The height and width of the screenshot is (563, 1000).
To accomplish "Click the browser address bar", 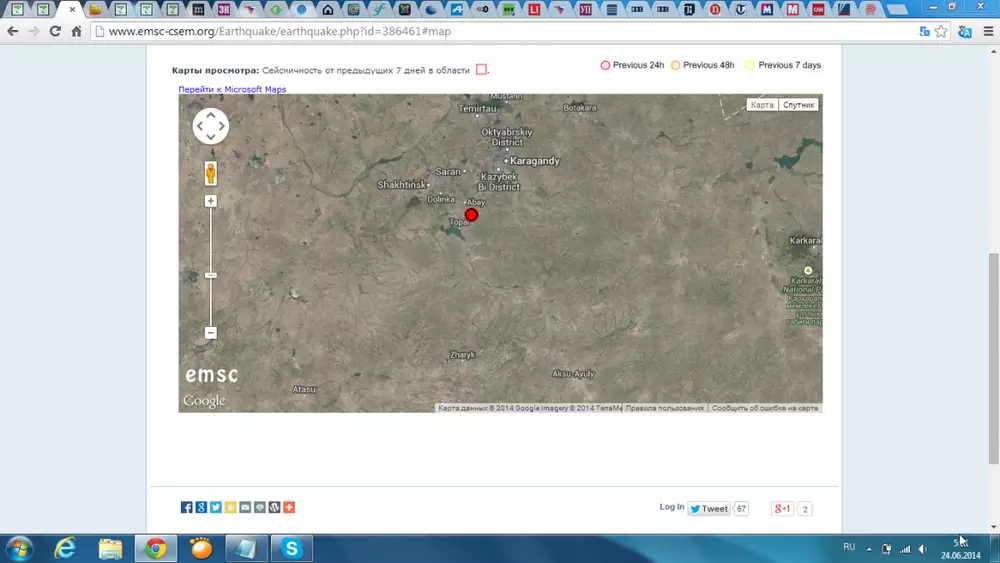I will (x=500, y=31).
